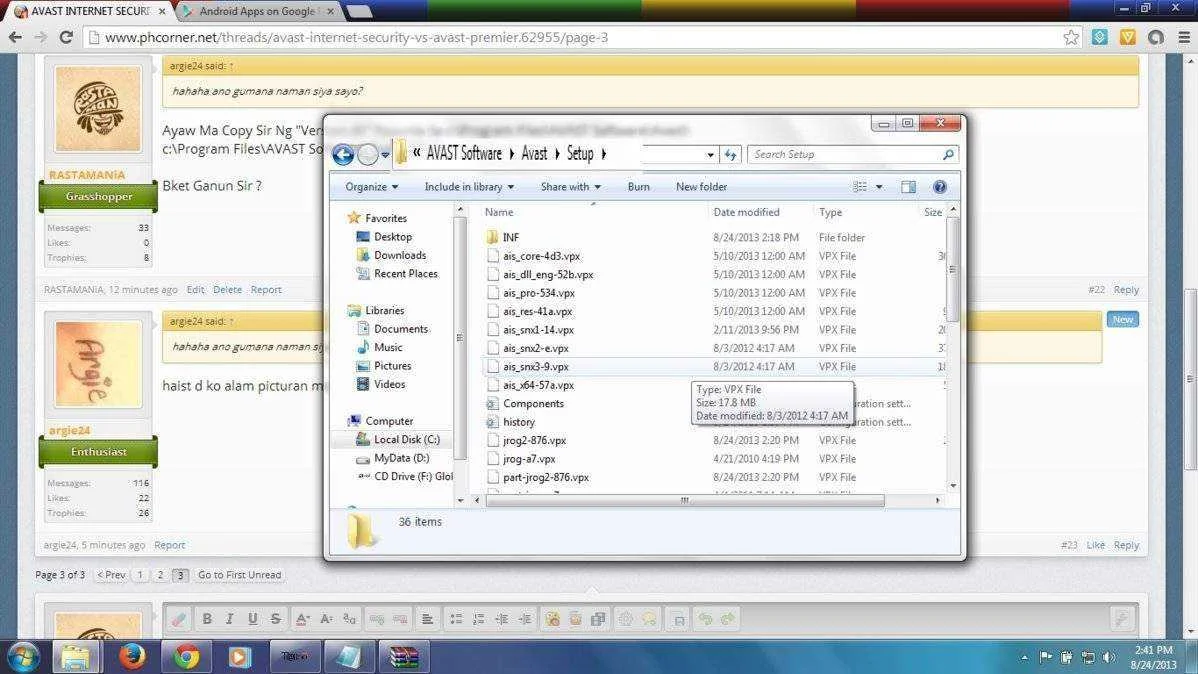Toggle the Explorer preview pane icon
1198x674 pixels.
[908, 187]
